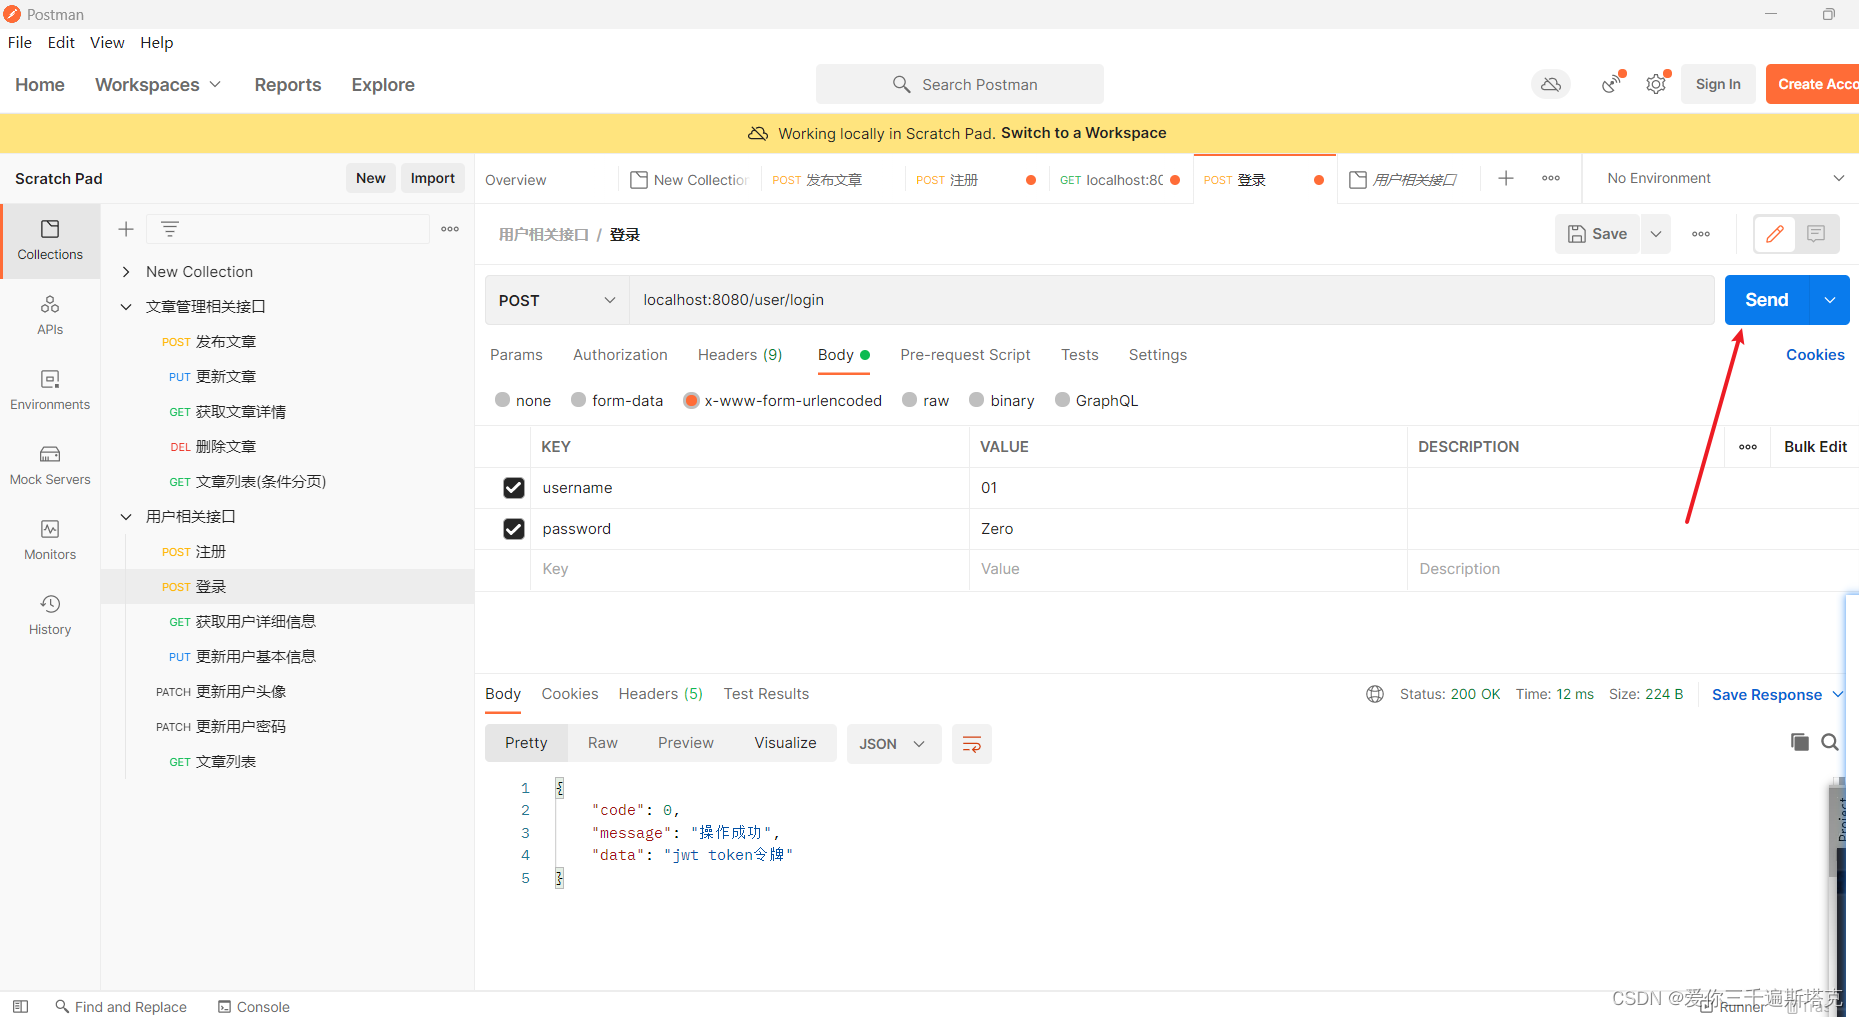Open the Postman Console
Image resolution: width=1859 pixels, height=1017 pixels.
253,1006
